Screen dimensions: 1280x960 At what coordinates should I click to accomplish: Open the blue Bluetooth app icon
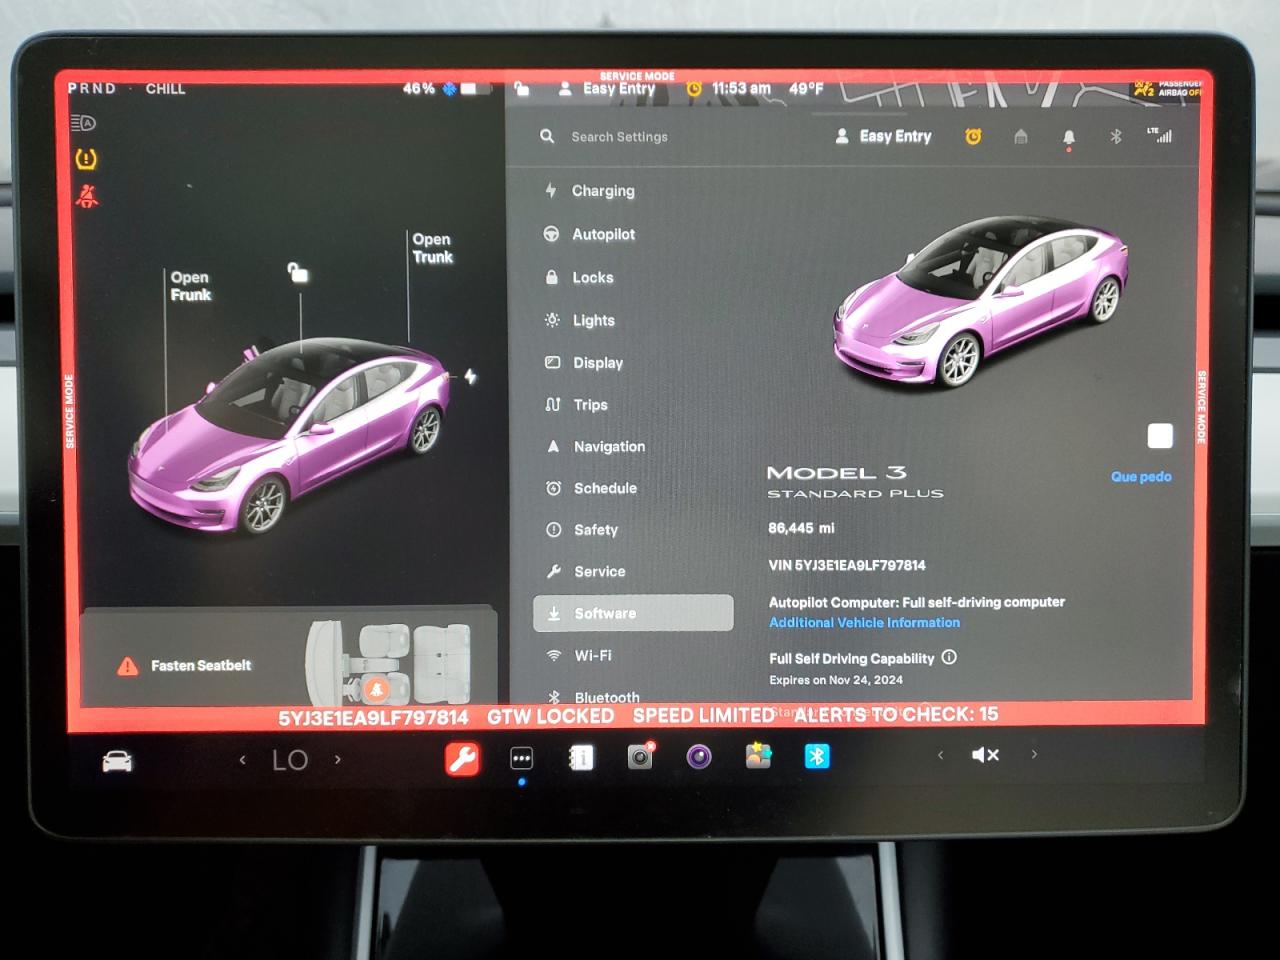pos(817,756)
